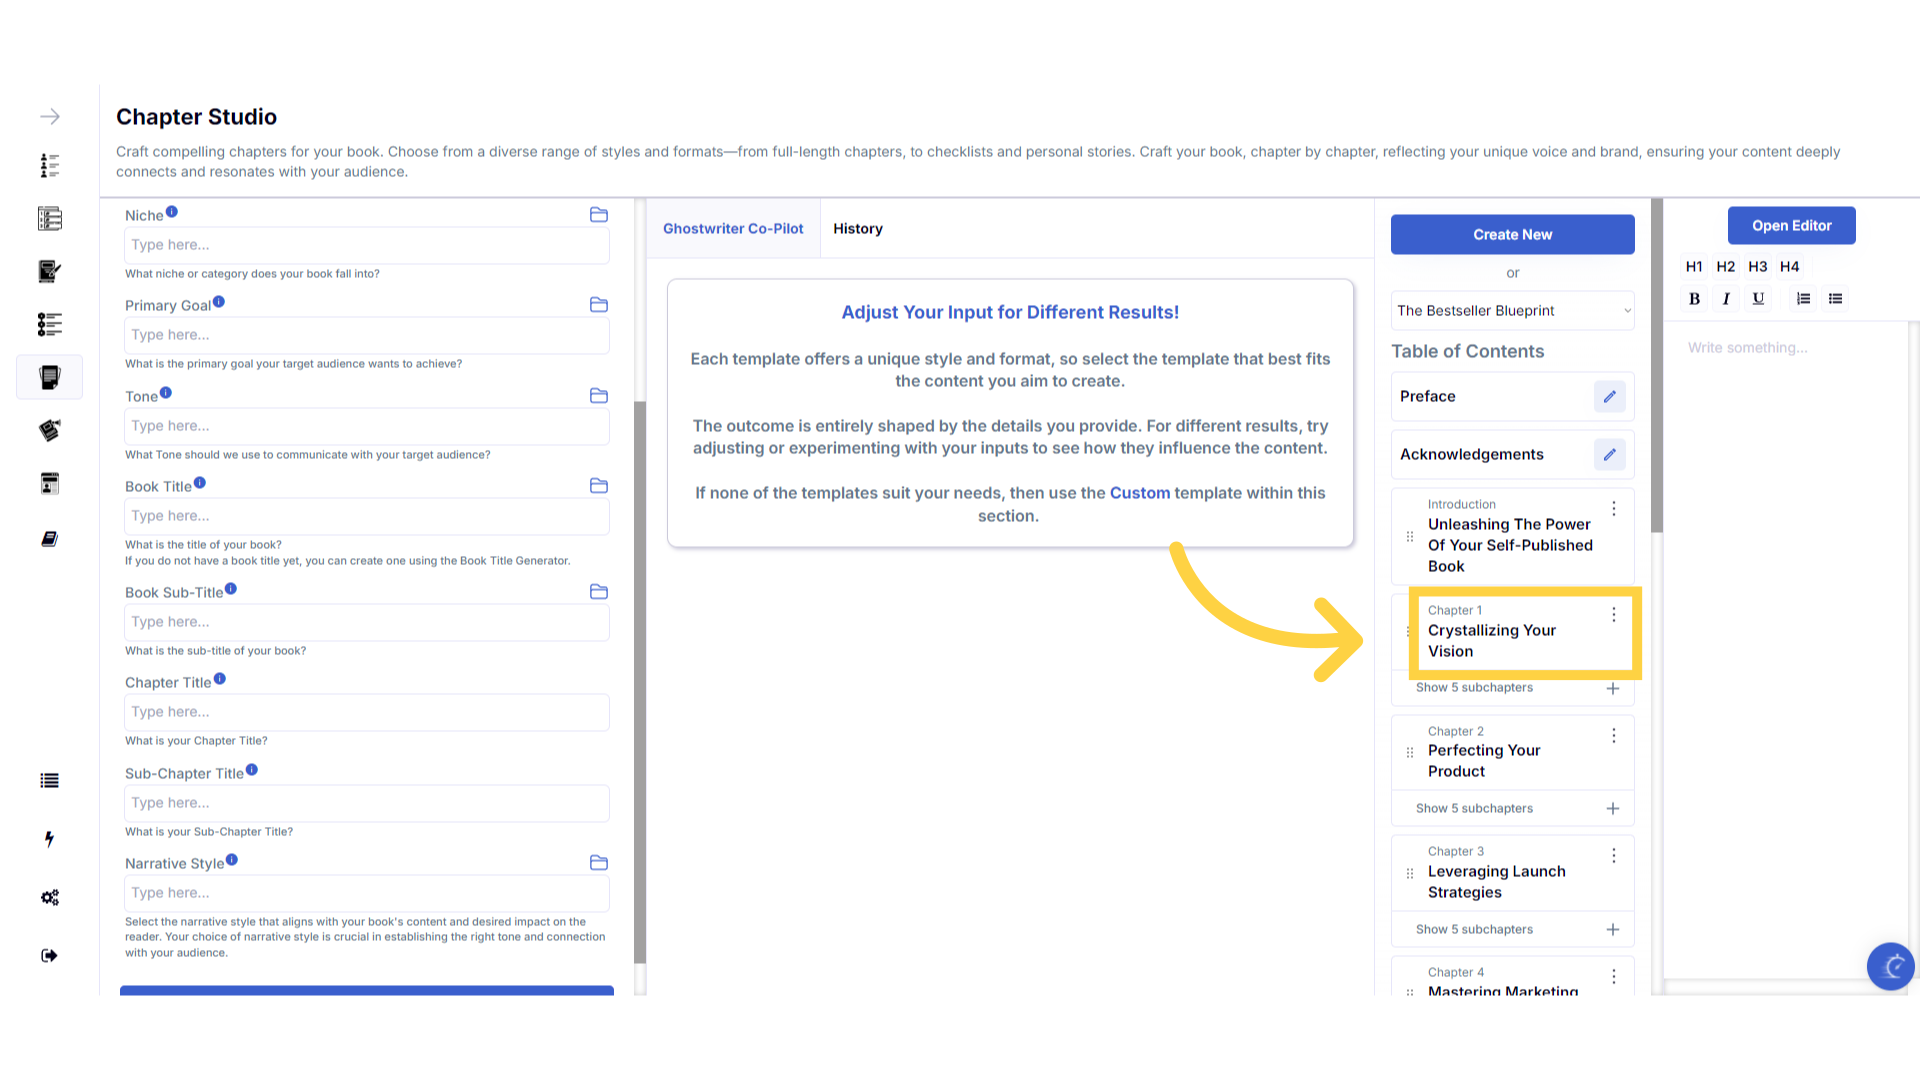Add subchapter with plus under Chapter 1
The image size is (1920, 1080).
point(1612,688)
